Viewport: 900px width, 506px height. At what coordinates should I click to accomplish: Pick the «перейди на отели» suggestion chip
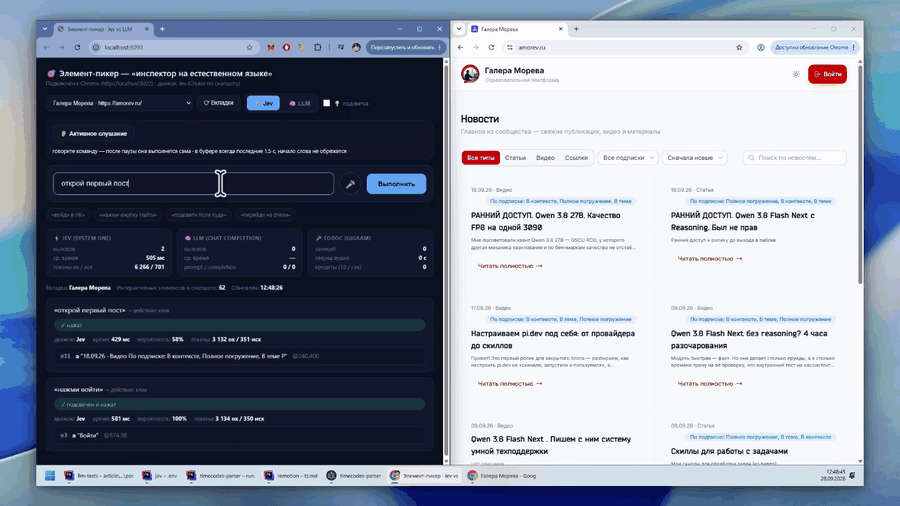265,215
